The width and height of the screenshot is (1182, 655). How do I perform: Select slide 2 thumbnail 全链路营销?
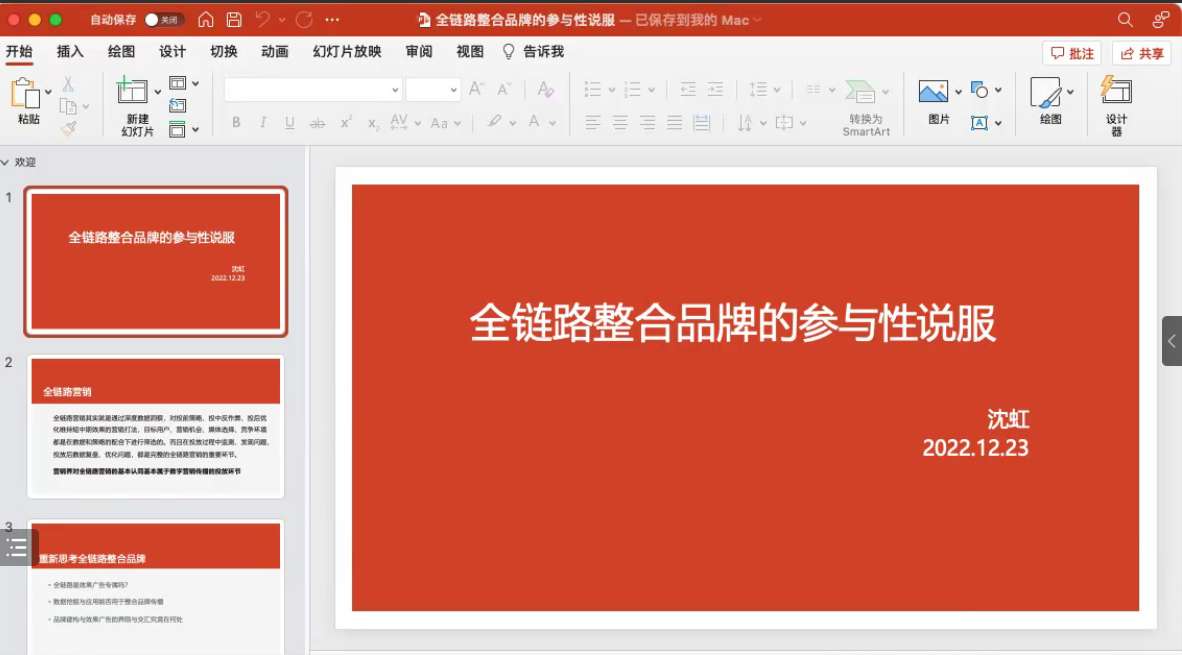click(156, 427)
